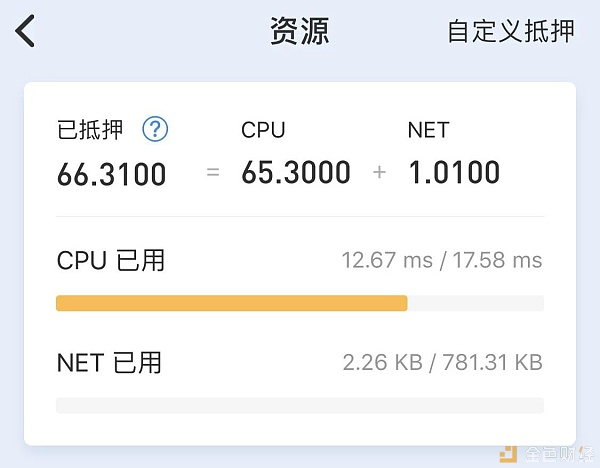The height and width of the screenshot is (468, 600).
Task: Click the NET column label
Action: 428,130
